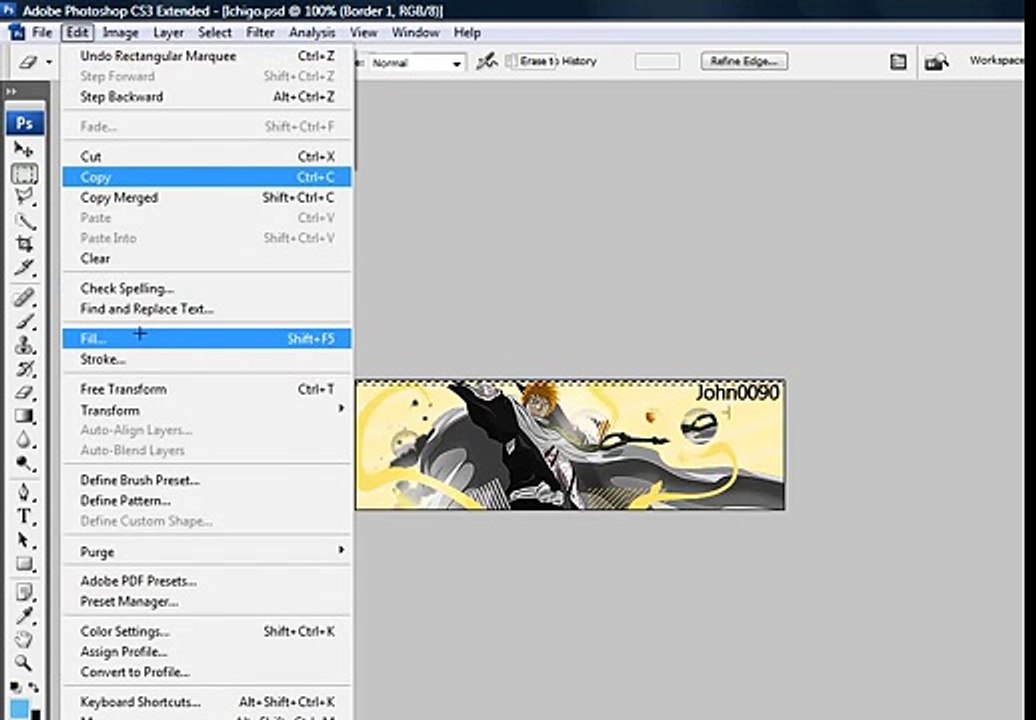Open the Layer menu

coord(168,32)
